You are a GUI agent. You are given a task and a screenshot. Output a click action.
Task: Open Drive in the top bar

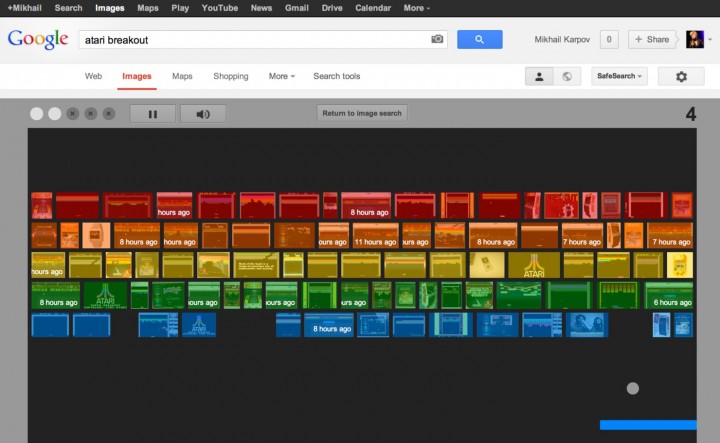tap(332, 8)
